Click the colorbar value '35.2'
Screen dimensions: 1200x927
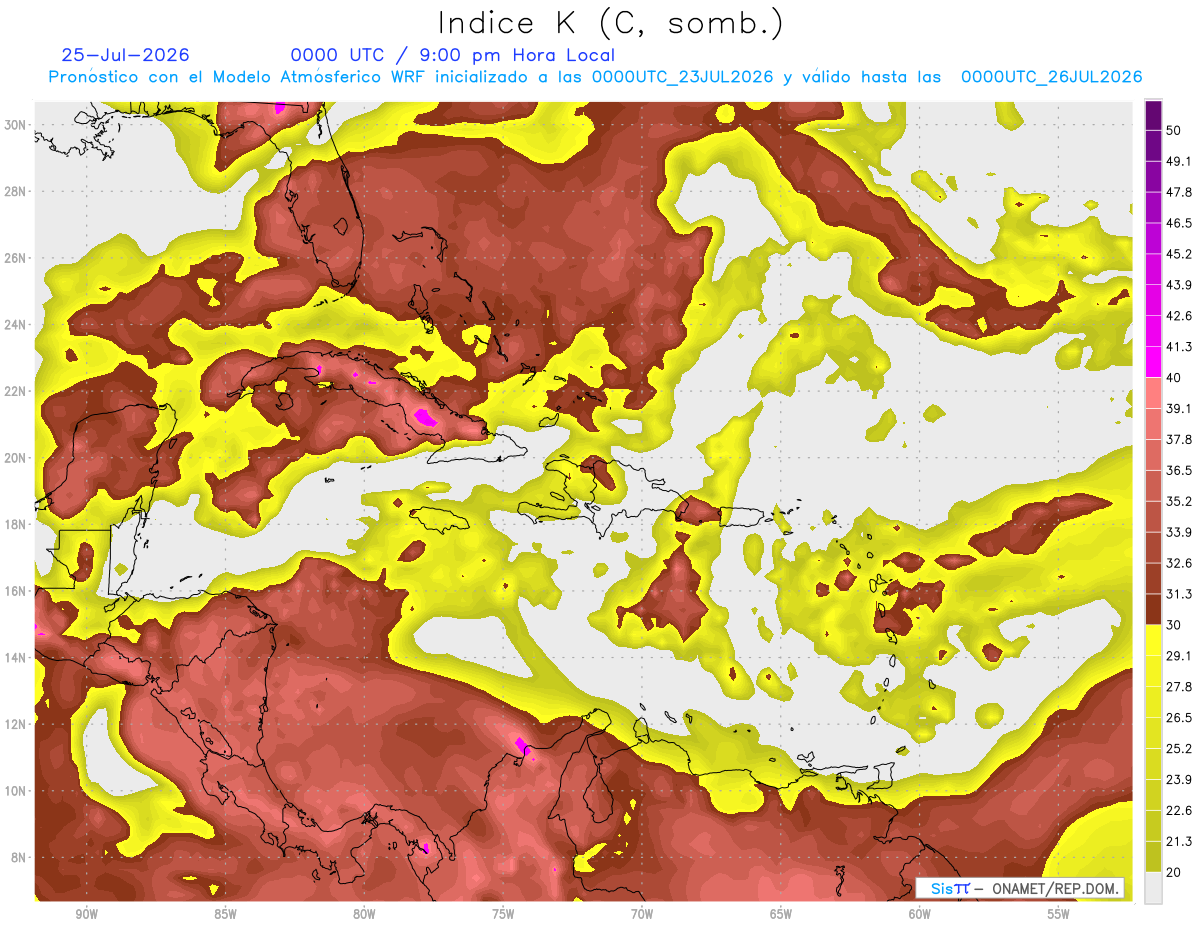1179,501
